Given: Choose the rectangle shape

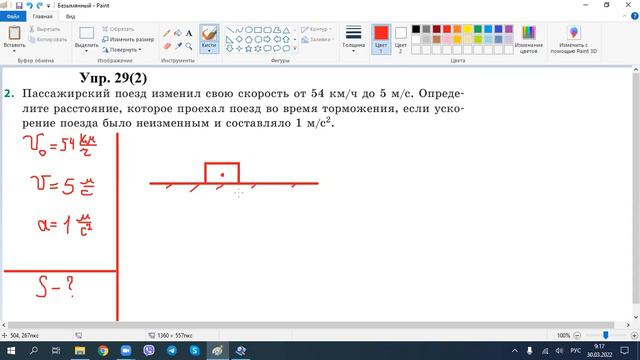Looking at the screenshot, I should tap(258, 30).
